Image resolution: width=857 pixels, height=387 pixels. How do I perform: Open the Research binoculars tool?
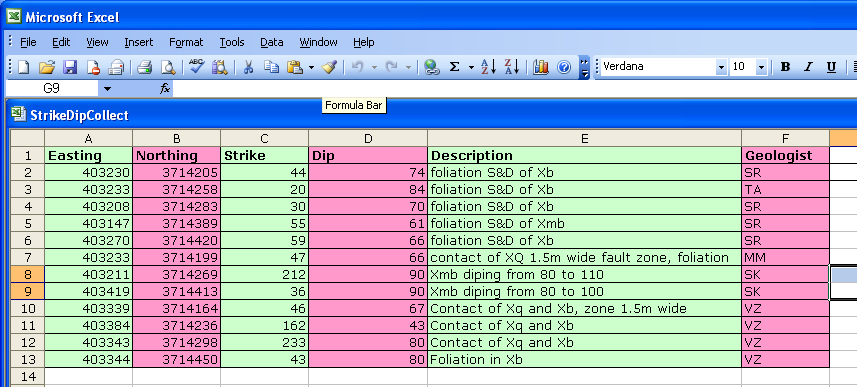tap(219, 67)
